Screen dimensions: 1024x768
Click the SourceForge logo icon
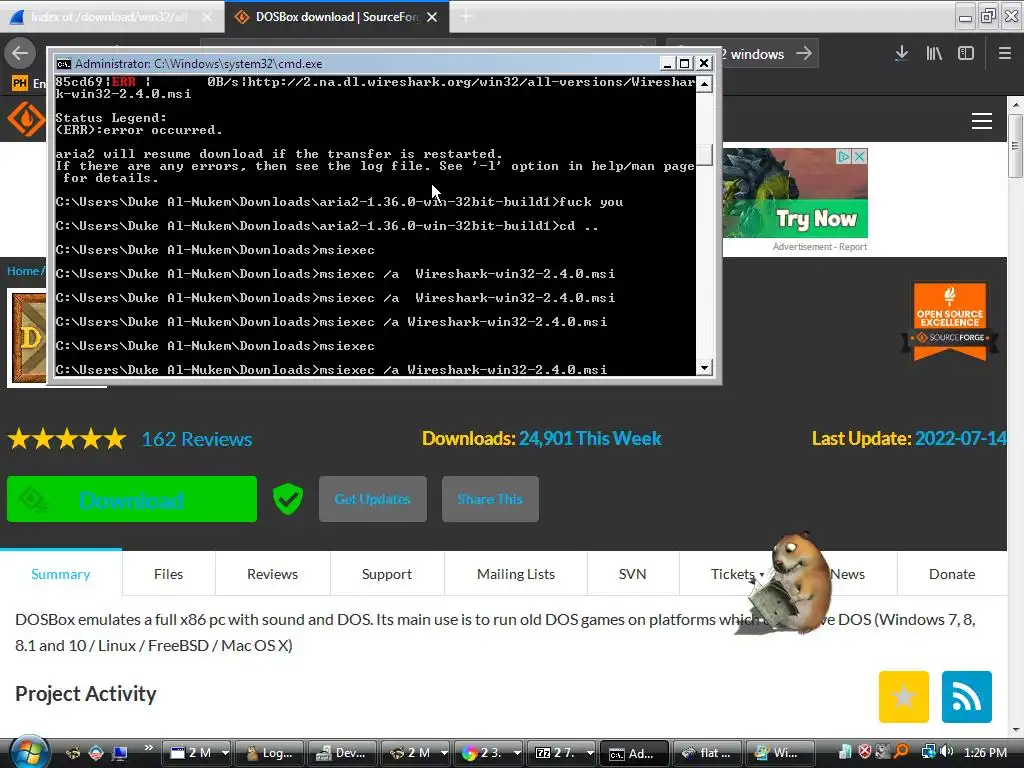click(x=26, y=119)
